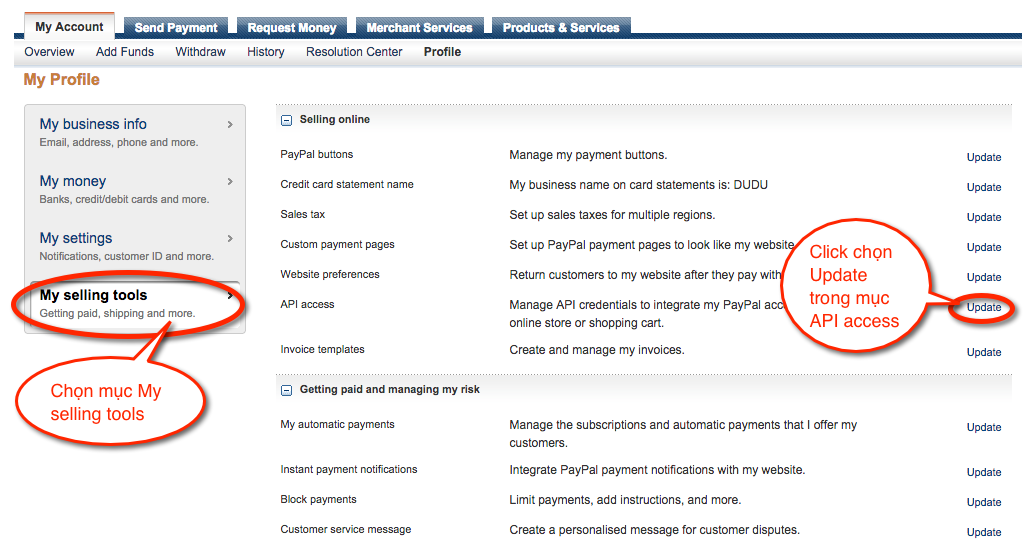
Task: Click the My Profile page heading
Action: [x=62, y=80]
